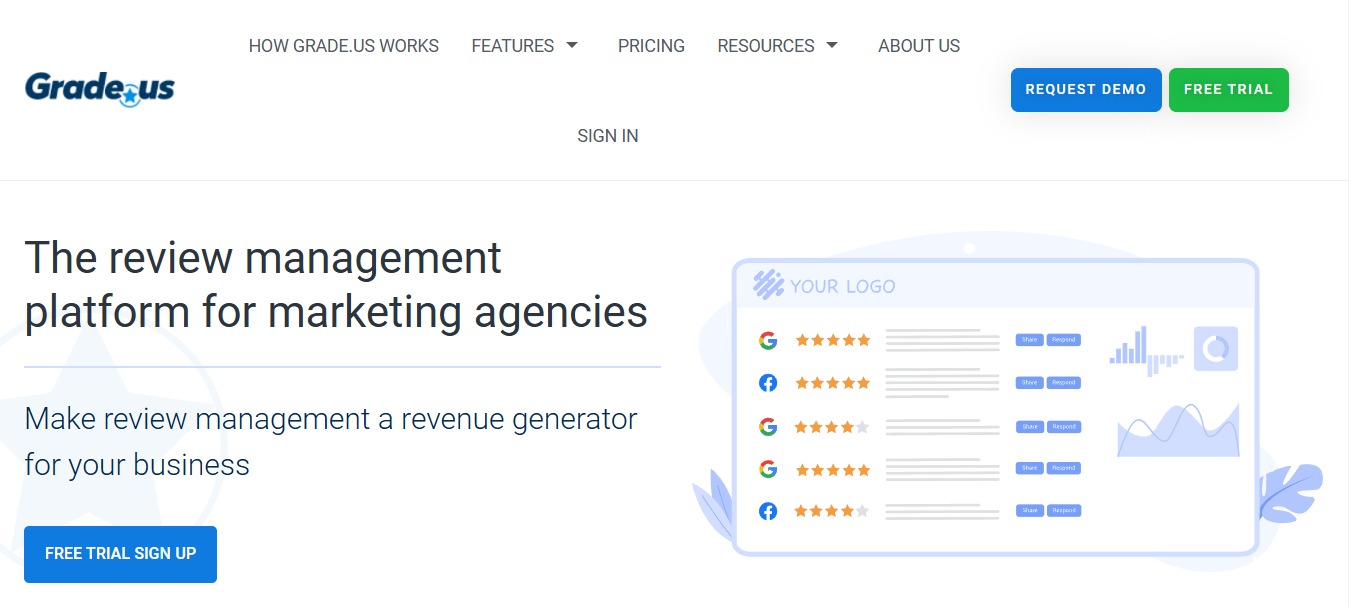Click the Google icon on the four-star review
This screenshot has width=1349, height=607.
(x=767, y=426)
